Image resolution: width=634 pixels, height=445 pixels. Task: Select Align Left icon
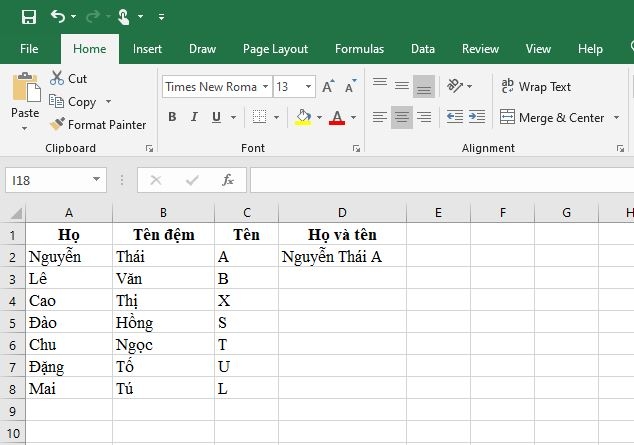pyautogui.click(x=380, y=117)
